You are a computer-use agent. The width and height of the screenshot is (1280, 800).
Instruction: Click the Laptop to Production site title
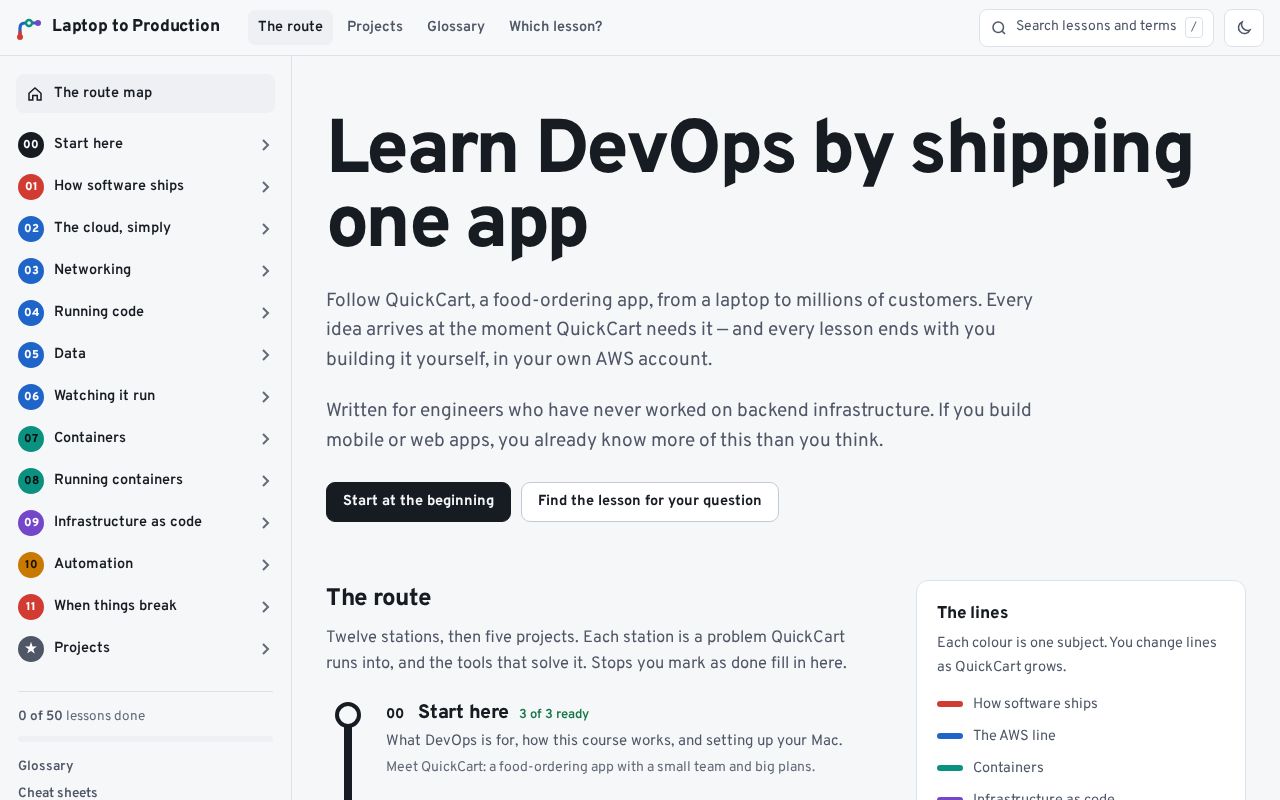136,26
